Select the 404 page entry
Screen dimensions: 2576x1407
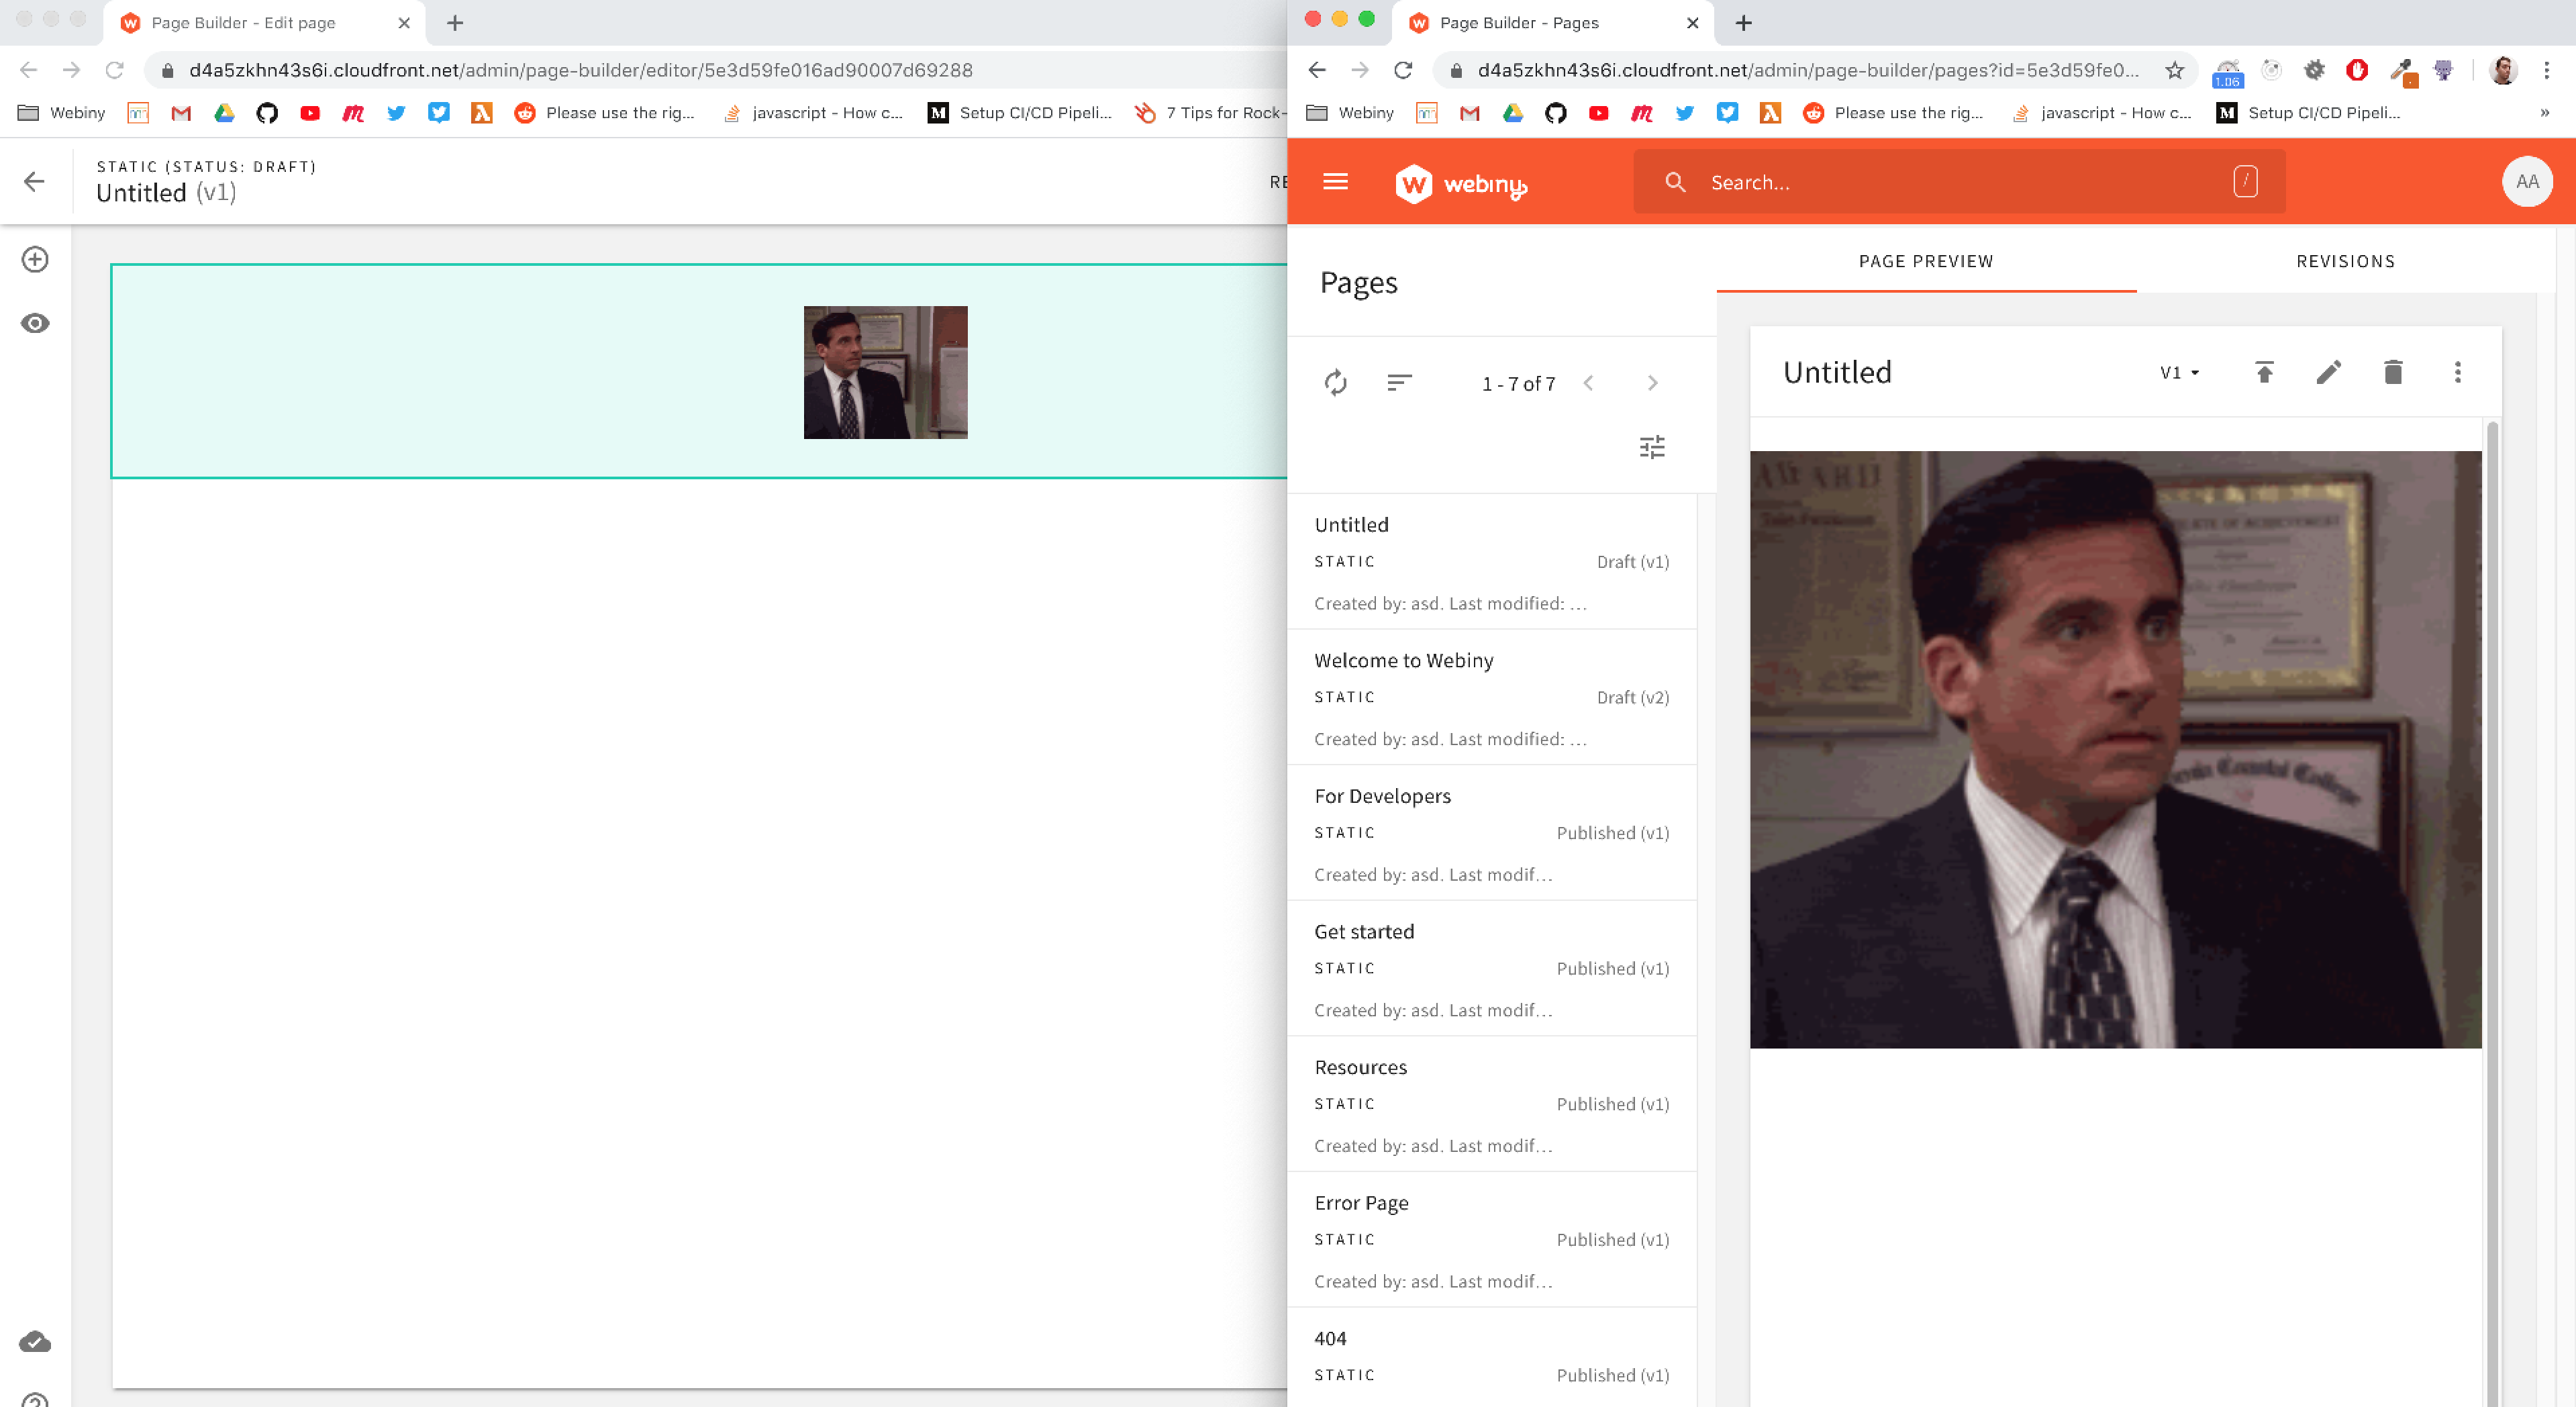click(x=1491, y=1357)
